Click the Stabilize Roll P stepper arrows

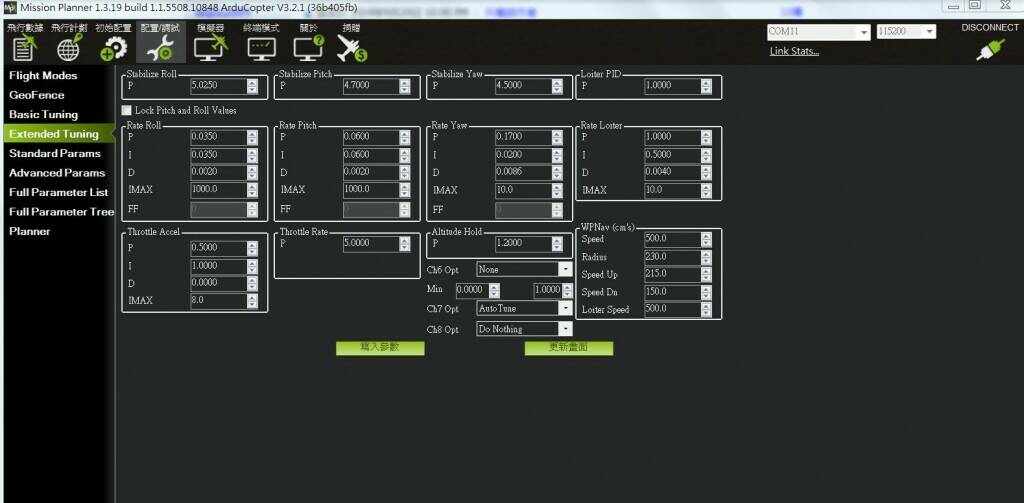252,86
